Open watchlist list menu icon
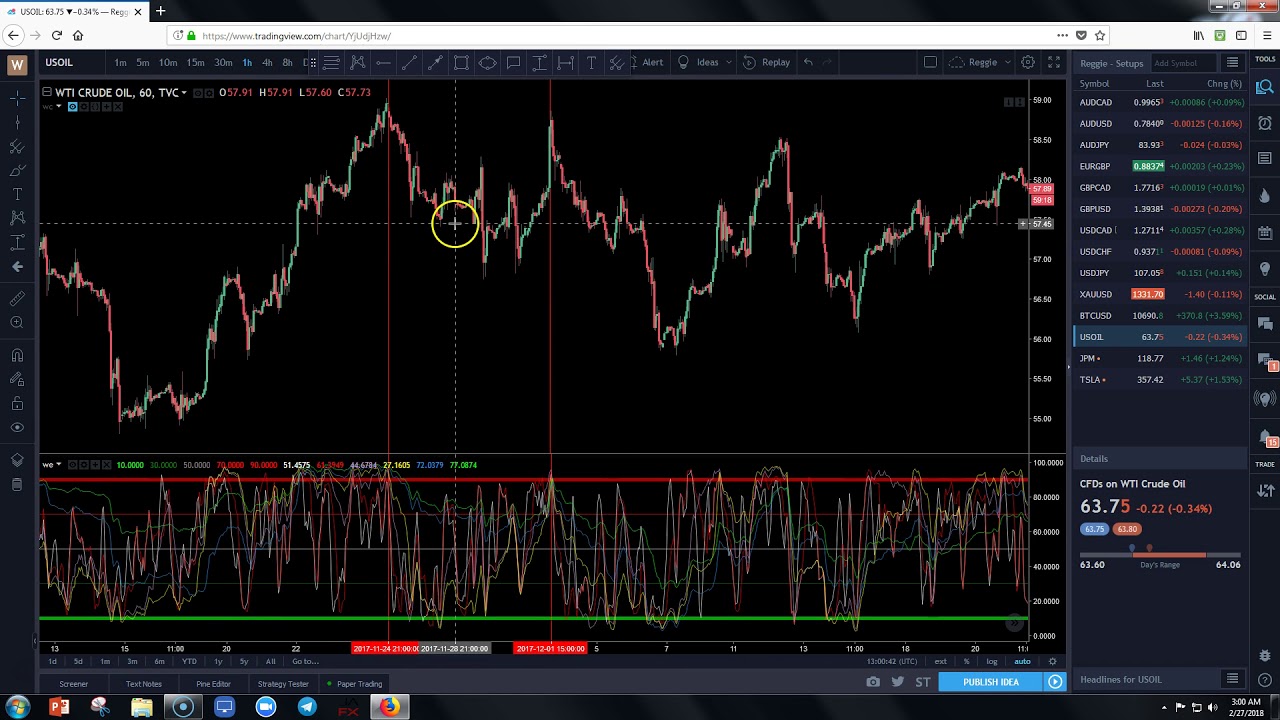Image resolution: width=1280 pixels, height=720 pixels. click(1232, 63)
